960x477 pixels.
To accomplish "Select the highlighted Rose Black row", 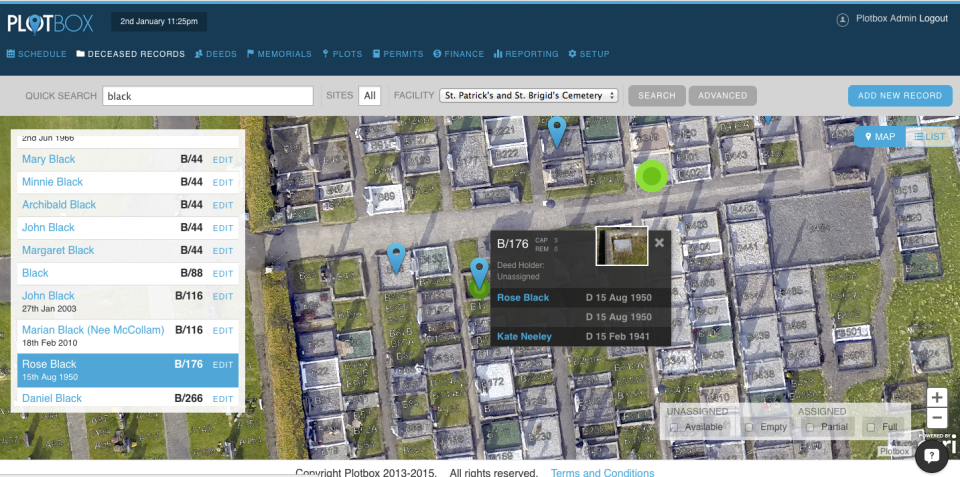I will (x=127, y=370).
